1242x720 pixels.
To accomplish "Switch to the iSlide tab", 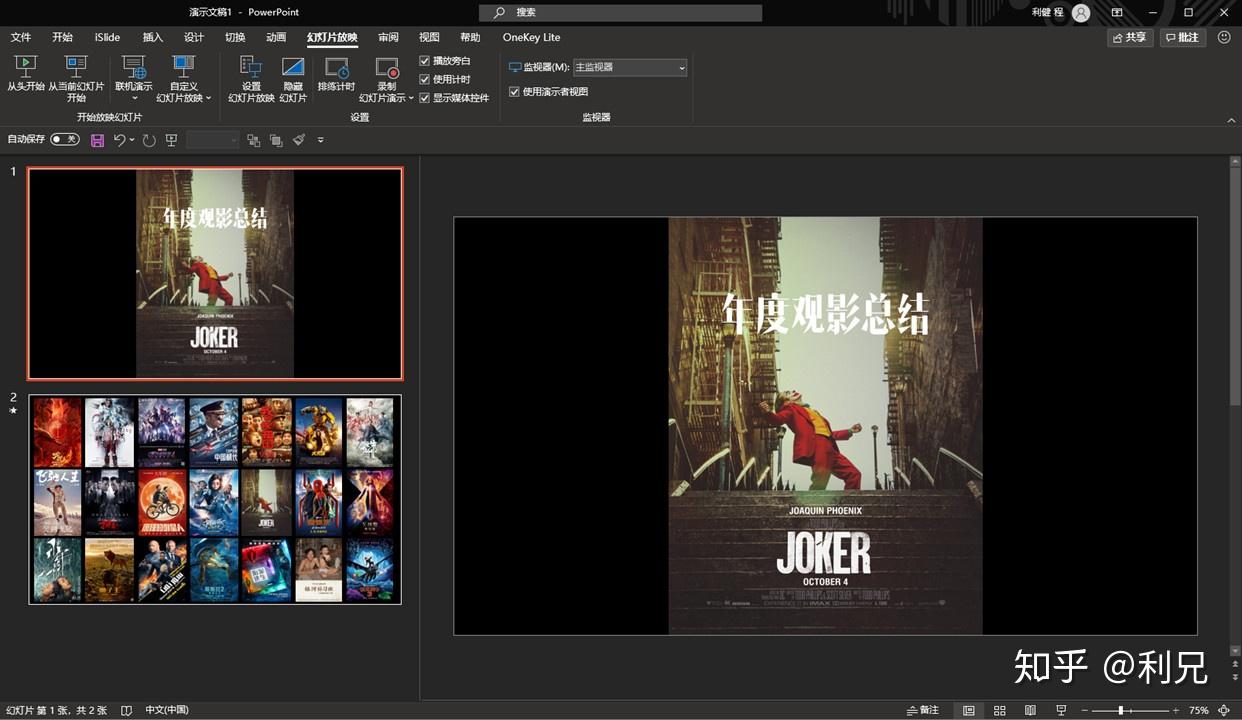I will click(107, 37).
